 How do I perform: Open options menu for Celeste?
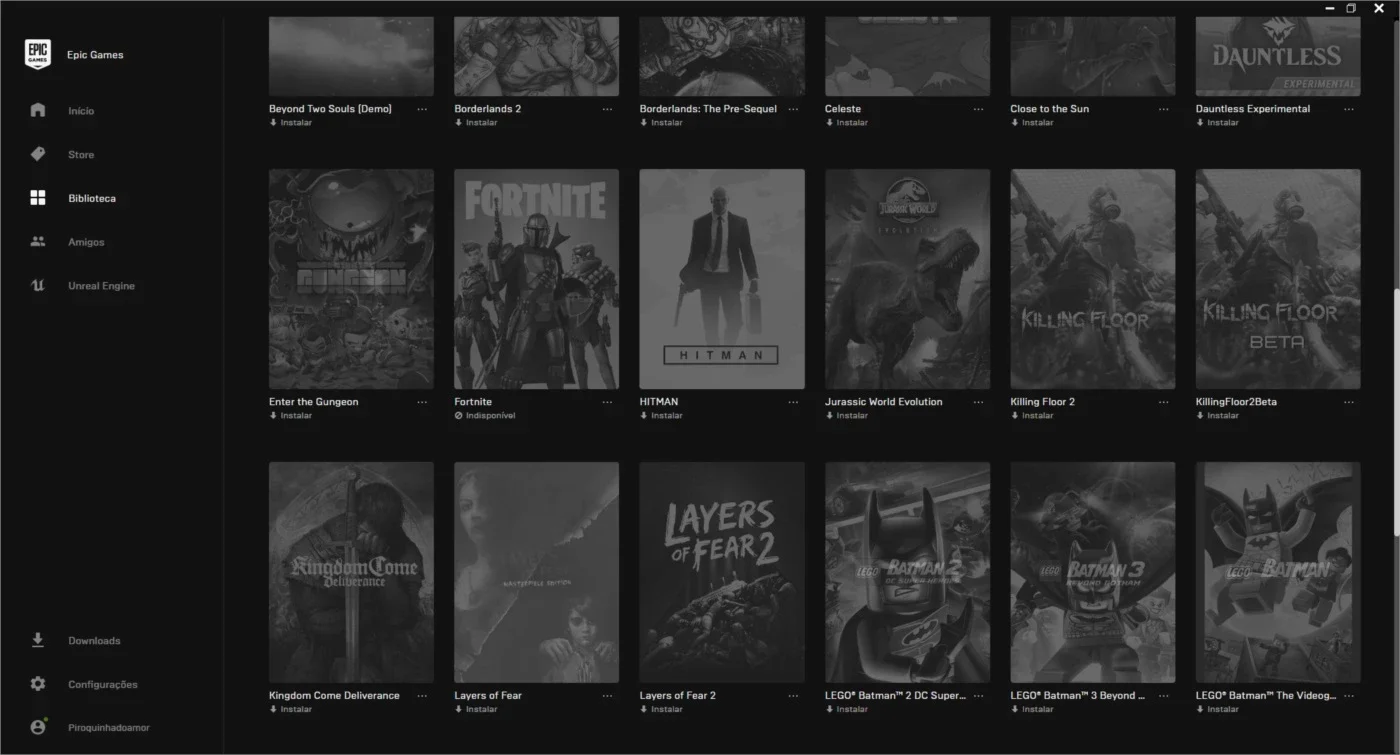(x=978, y=108)
